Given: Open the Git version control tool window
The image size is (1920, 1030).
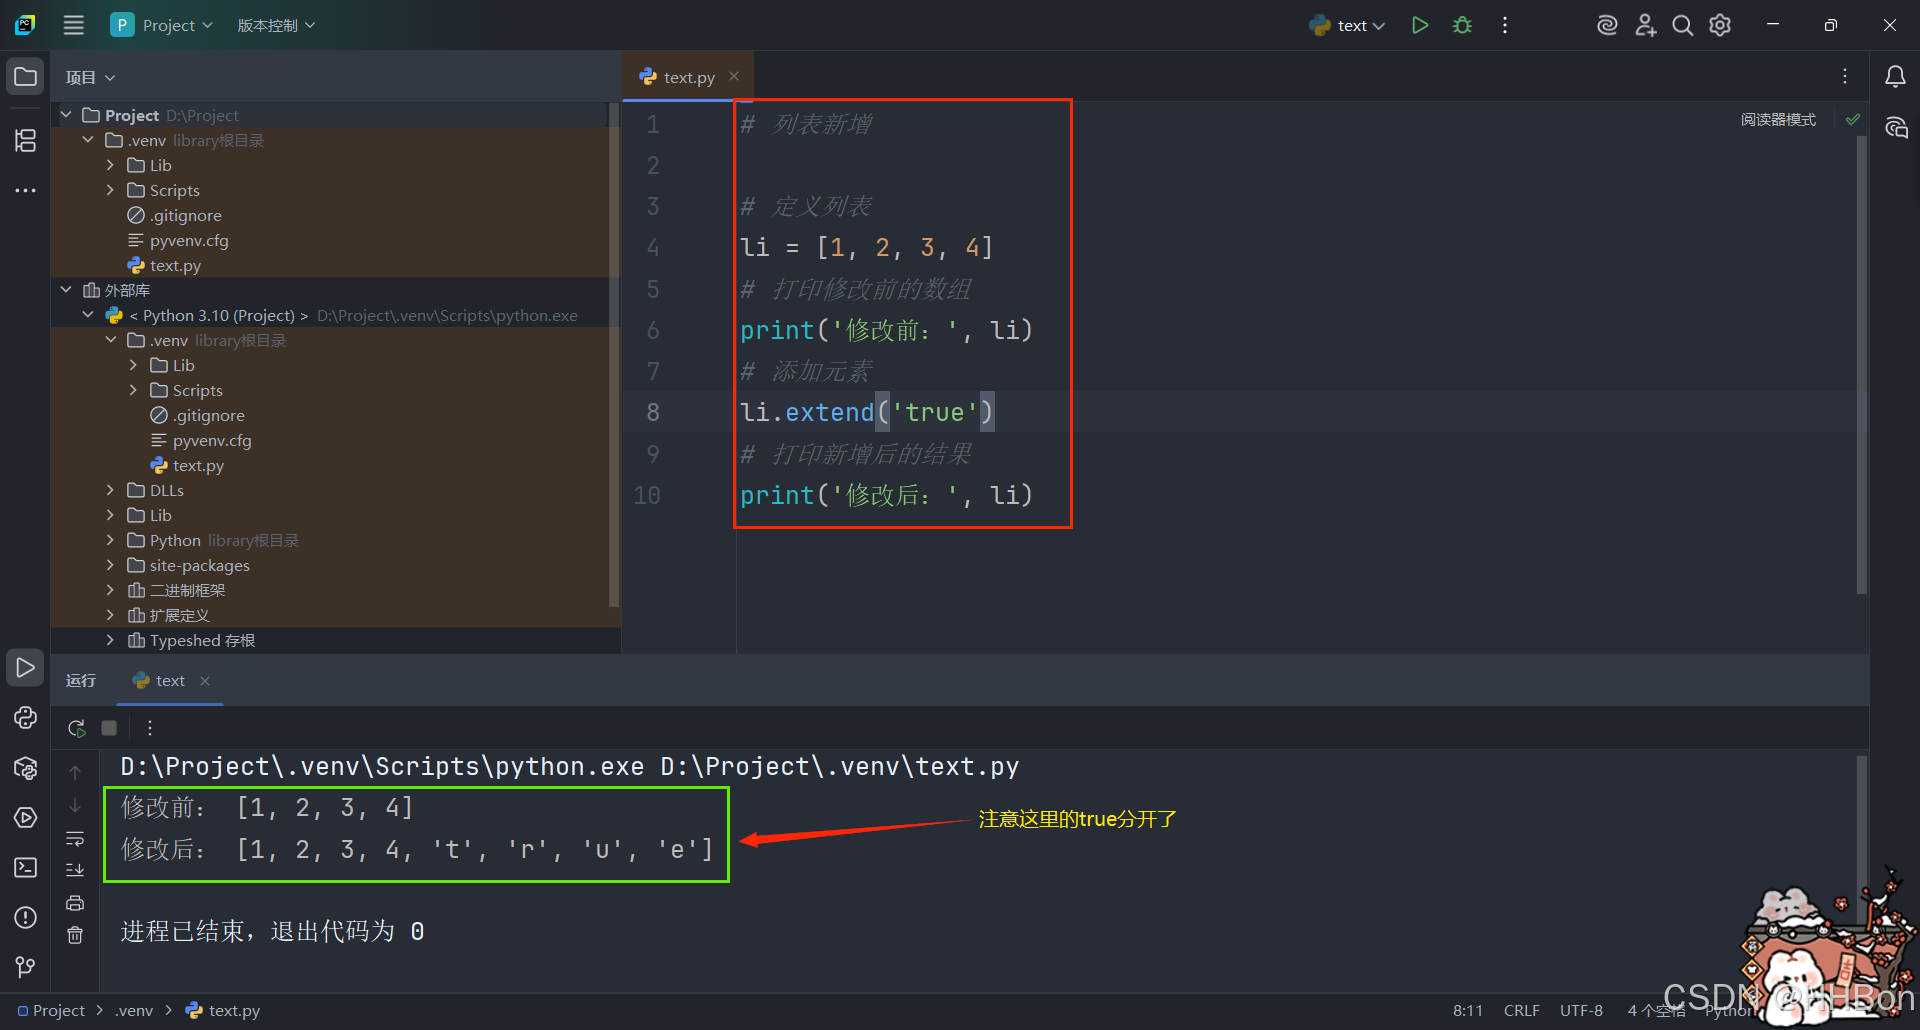Looking at the screenshot, I should click(x=26, y=967).
